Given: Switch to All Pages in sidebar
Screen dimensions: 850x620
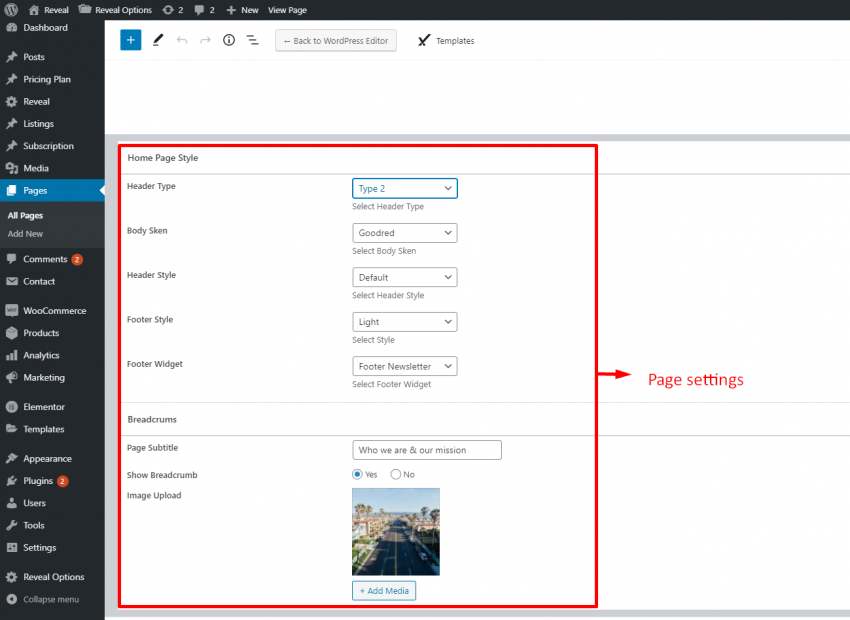Looking at the screenshot, I should (26, 215).
